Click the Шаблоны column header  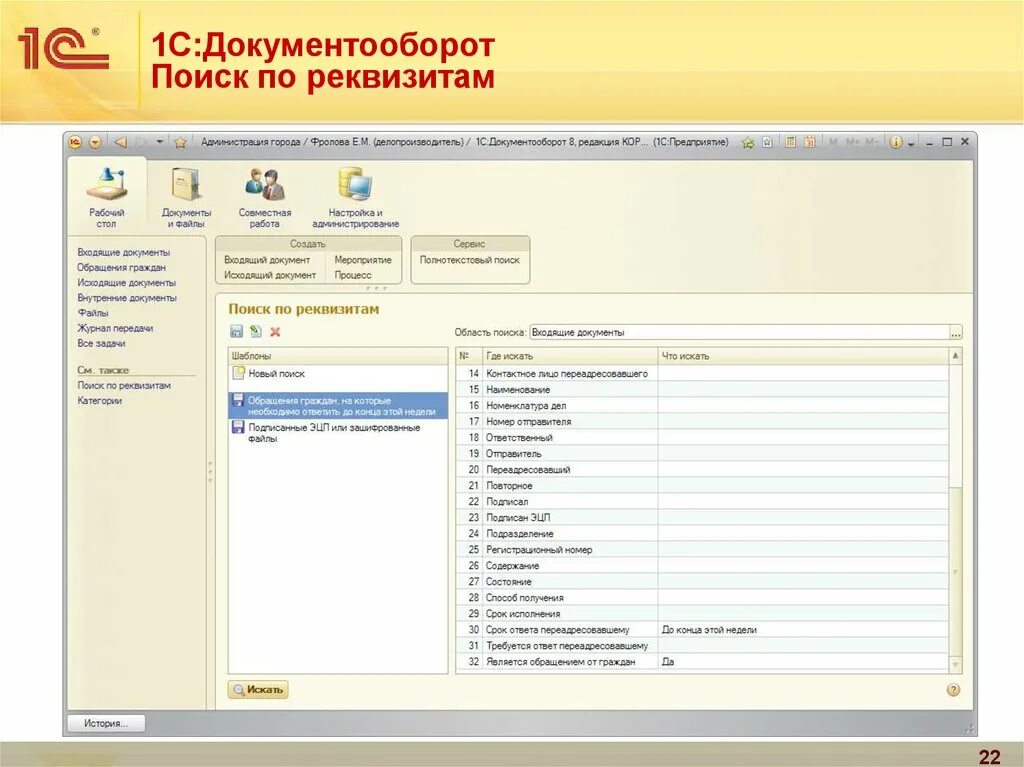point(338,356)
